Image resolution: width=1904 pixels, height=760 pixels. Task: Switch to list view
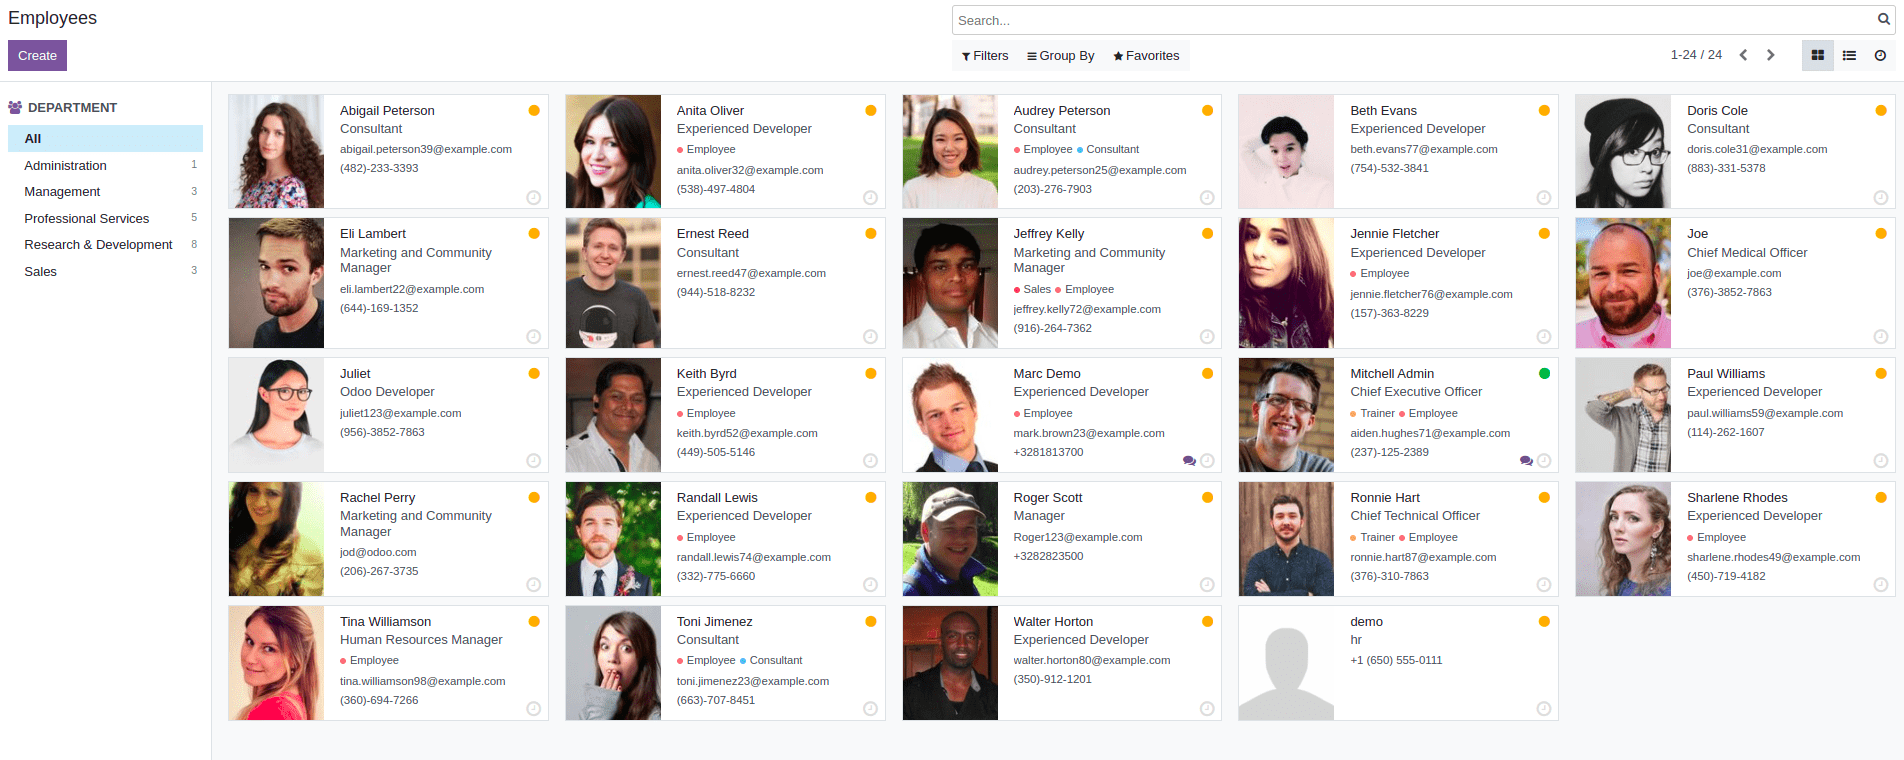(1849, 56)
